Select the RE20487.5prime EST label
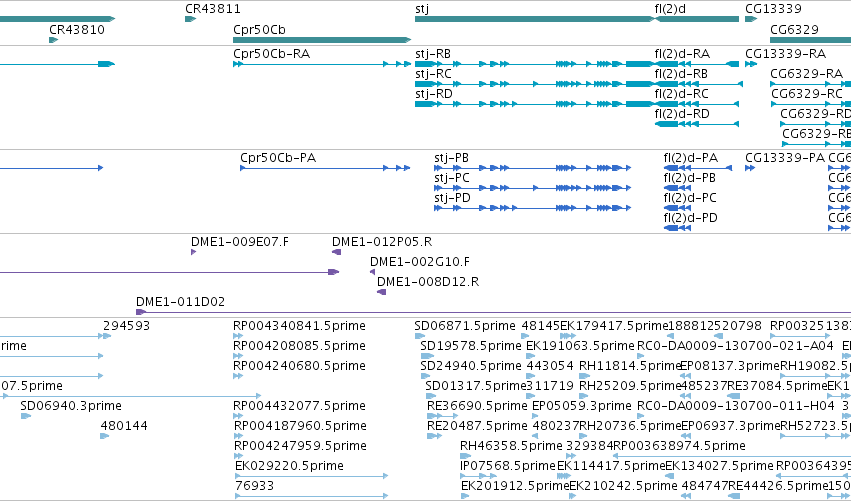The width and height of the screenshot is (851, 501). pyautogui.click(x=477, y=426)
